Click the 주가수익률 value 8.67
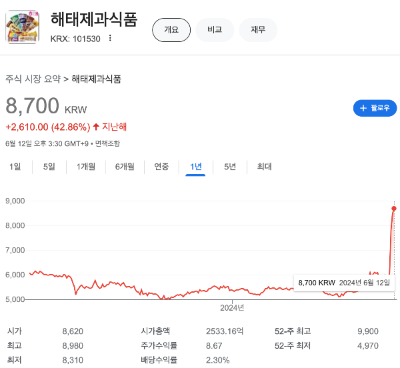This screenshot has height=368, width=400. [214, 346]
